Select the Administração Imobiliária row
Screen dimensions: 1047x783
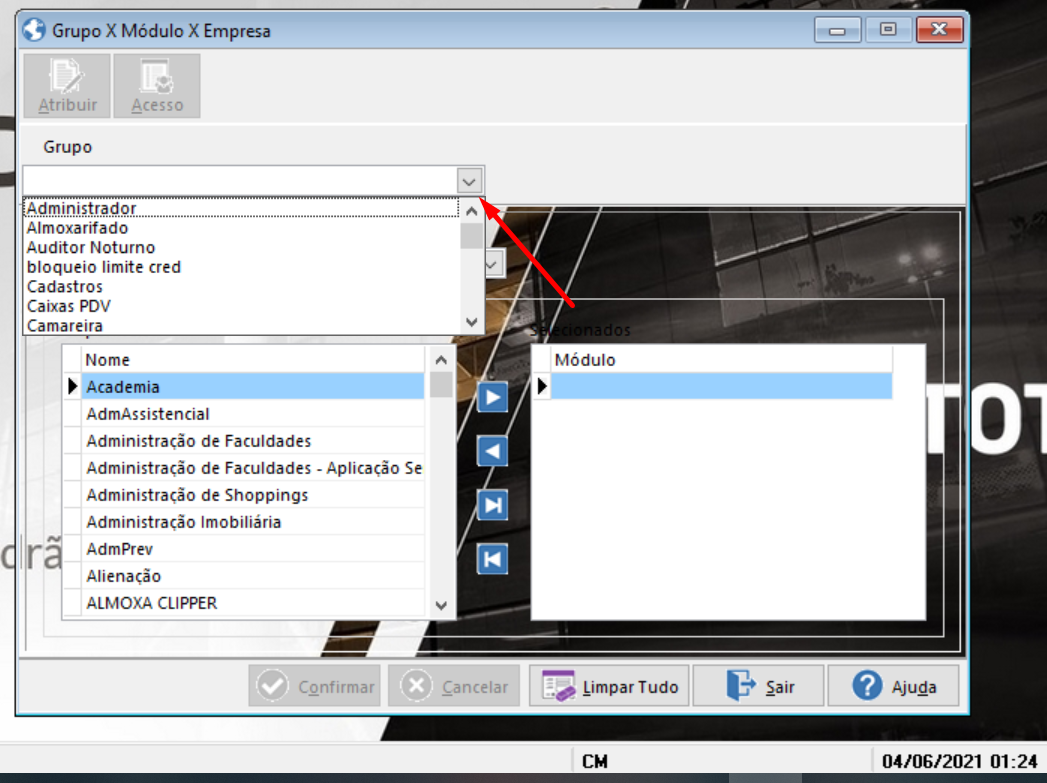(253, 522)
